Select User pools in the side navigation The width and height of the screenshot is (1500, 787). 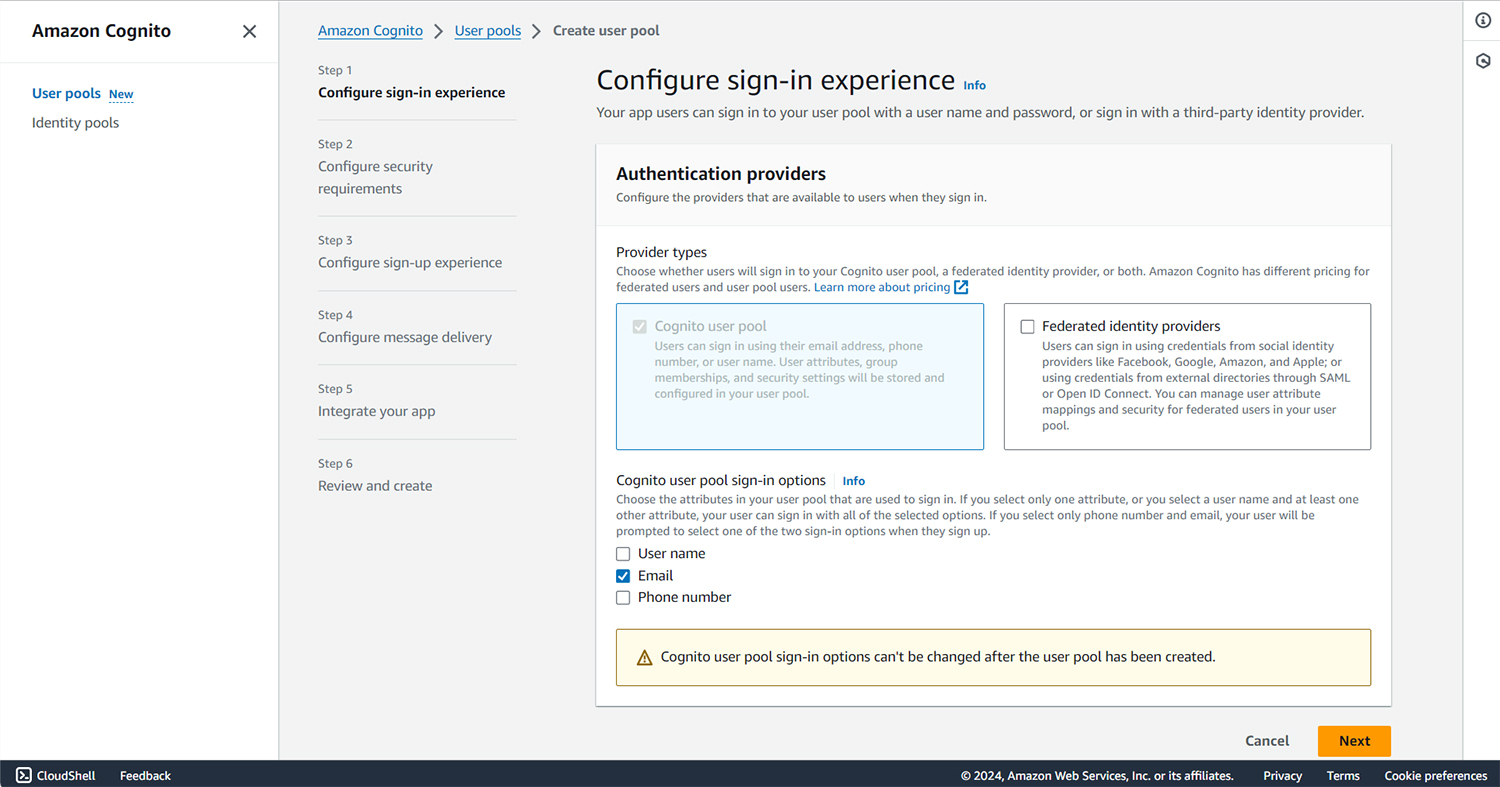tap(66, 93)
